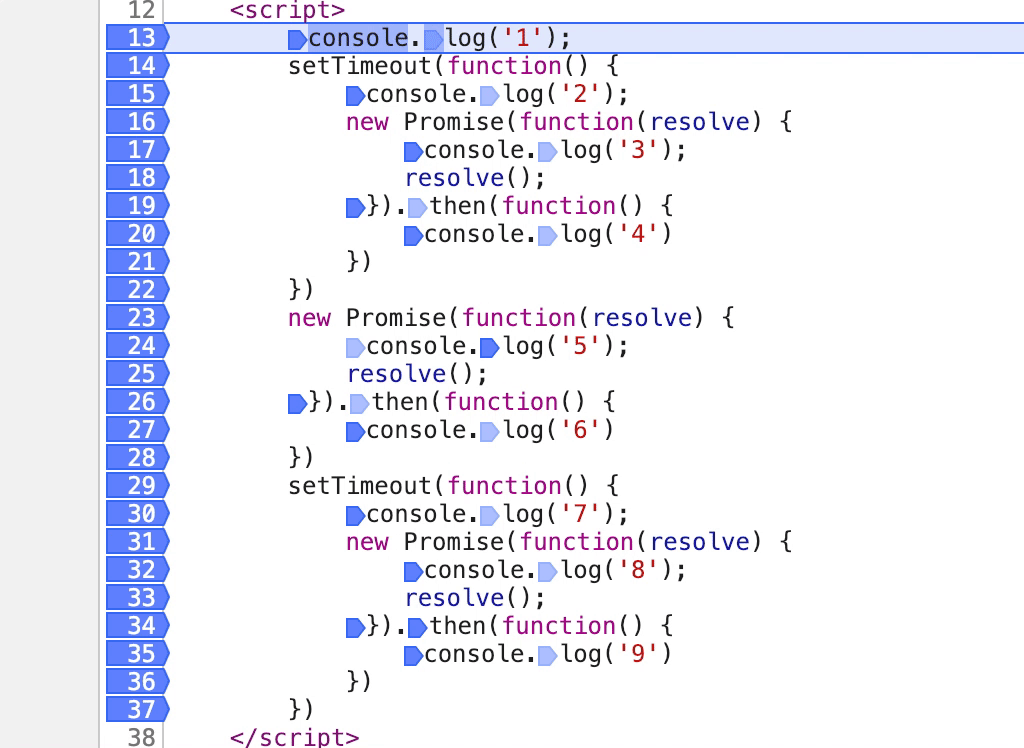
Task: Clear gutter breakpoint on line 28
Action: (138, 457)
